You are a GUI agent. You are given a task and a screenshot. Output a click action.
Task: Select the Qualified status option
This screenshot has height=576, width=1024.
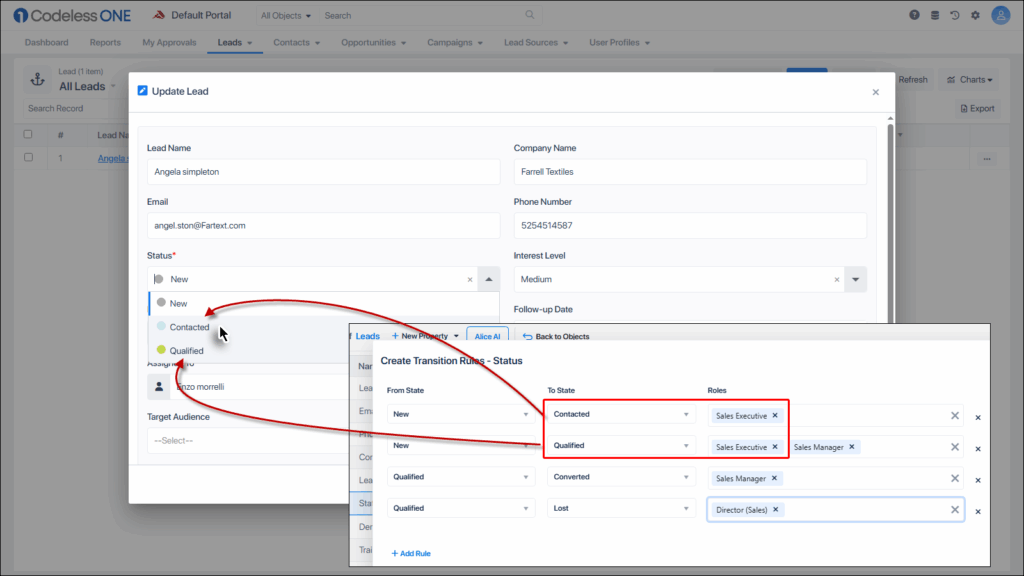(x=186, y=351)
